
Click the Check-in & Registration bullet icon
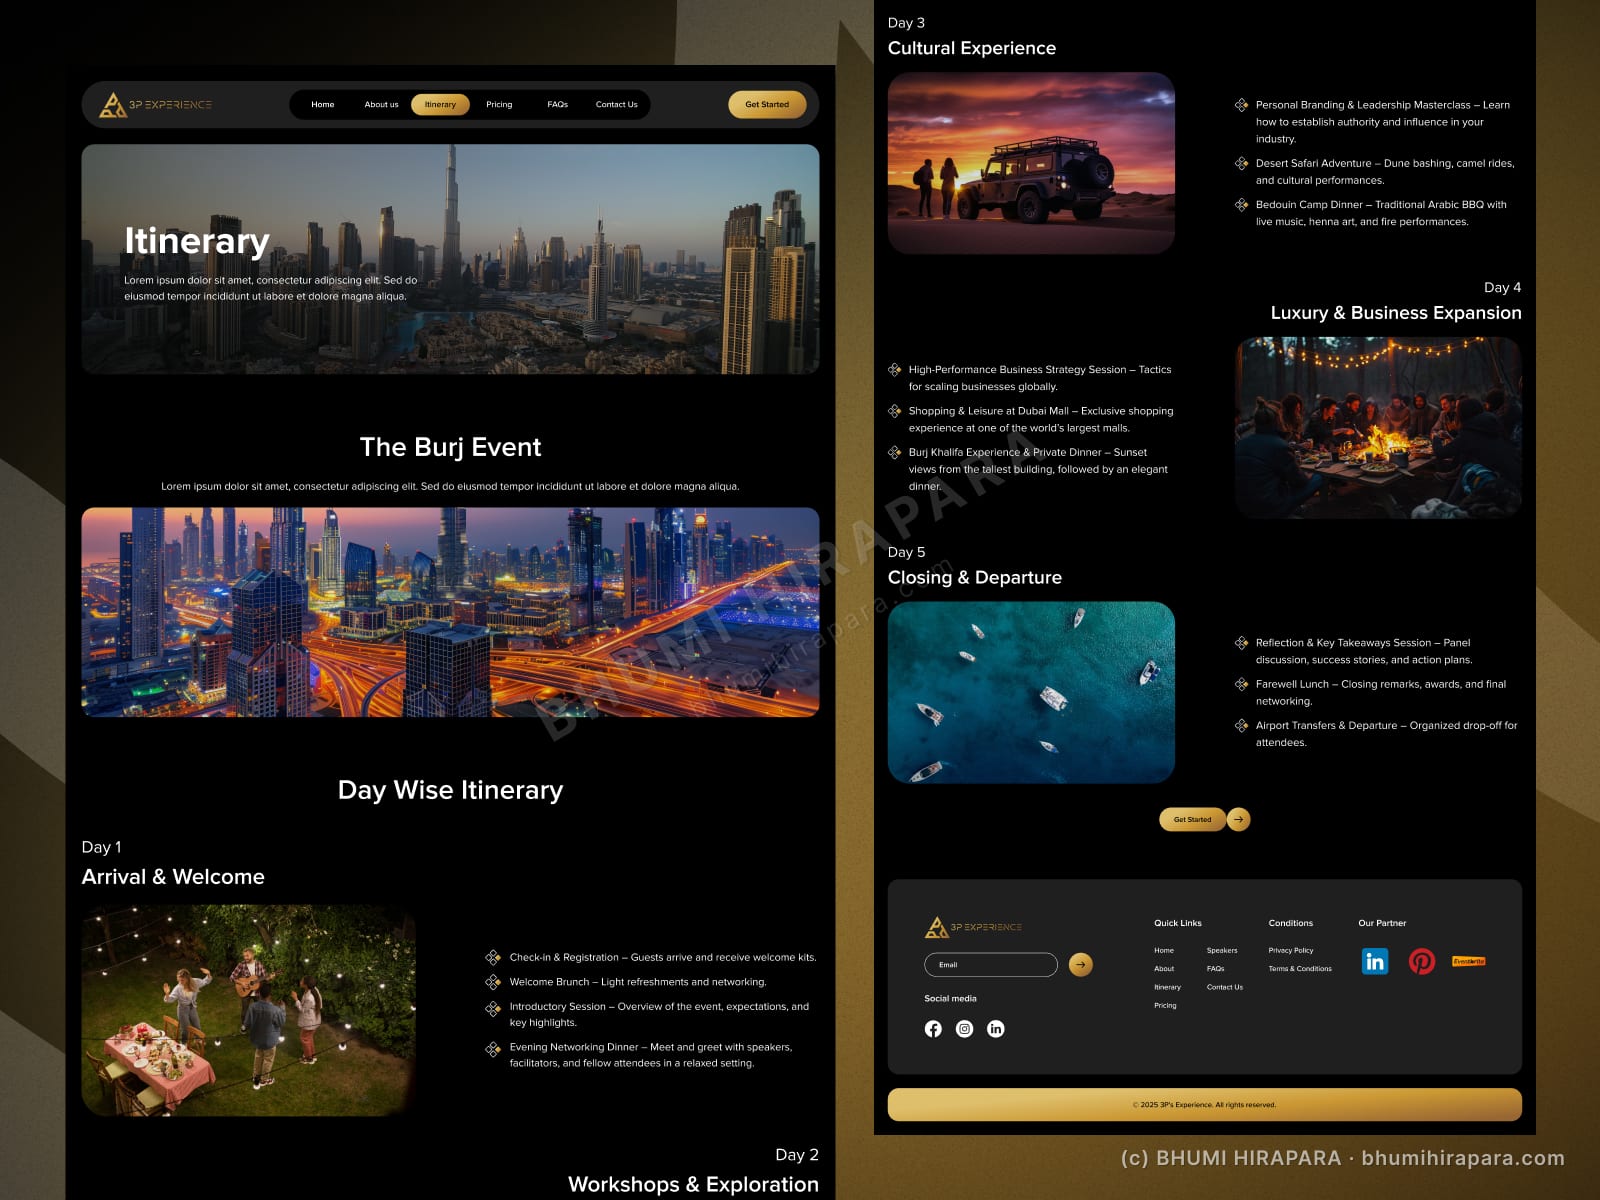493,957
